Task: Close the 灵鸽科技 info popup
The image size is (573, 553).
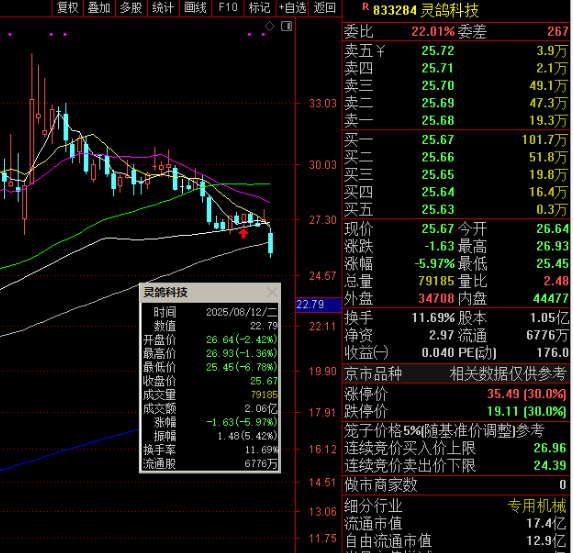Action: 272,292
